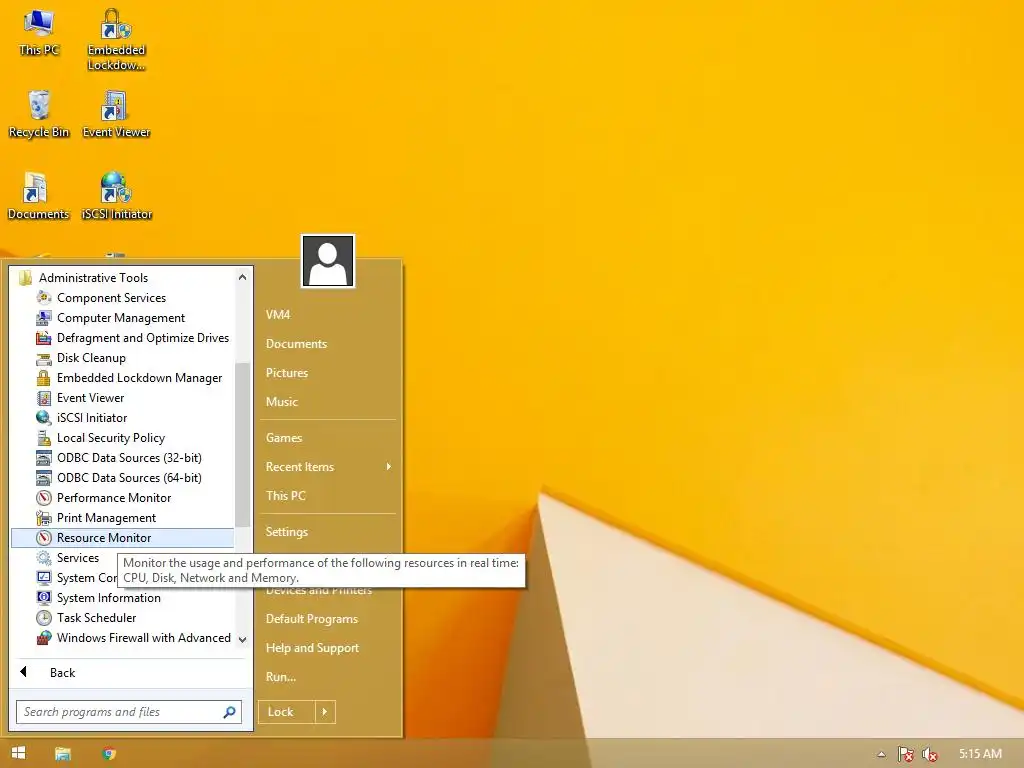
Task: Click the user account picture
Action: click(x=328, y=261)
